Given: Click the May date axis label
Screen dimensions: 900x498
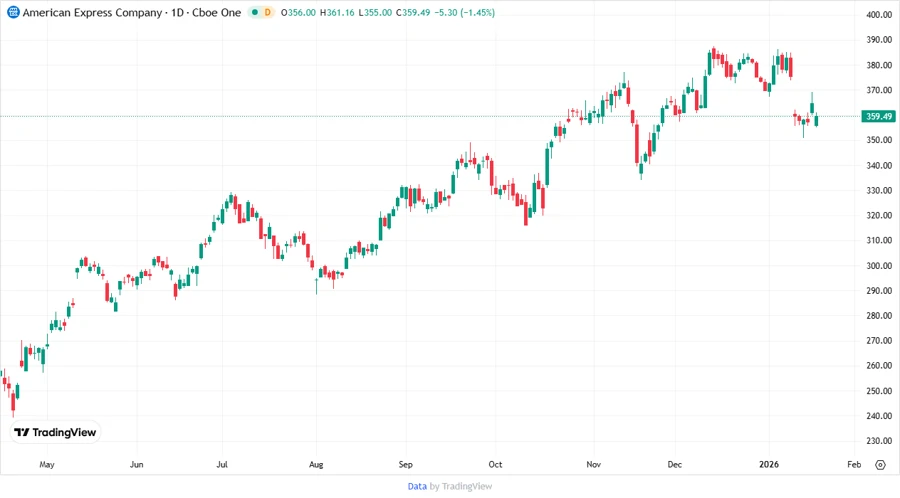Looking at the screenshot, I should tap(46, 465).
